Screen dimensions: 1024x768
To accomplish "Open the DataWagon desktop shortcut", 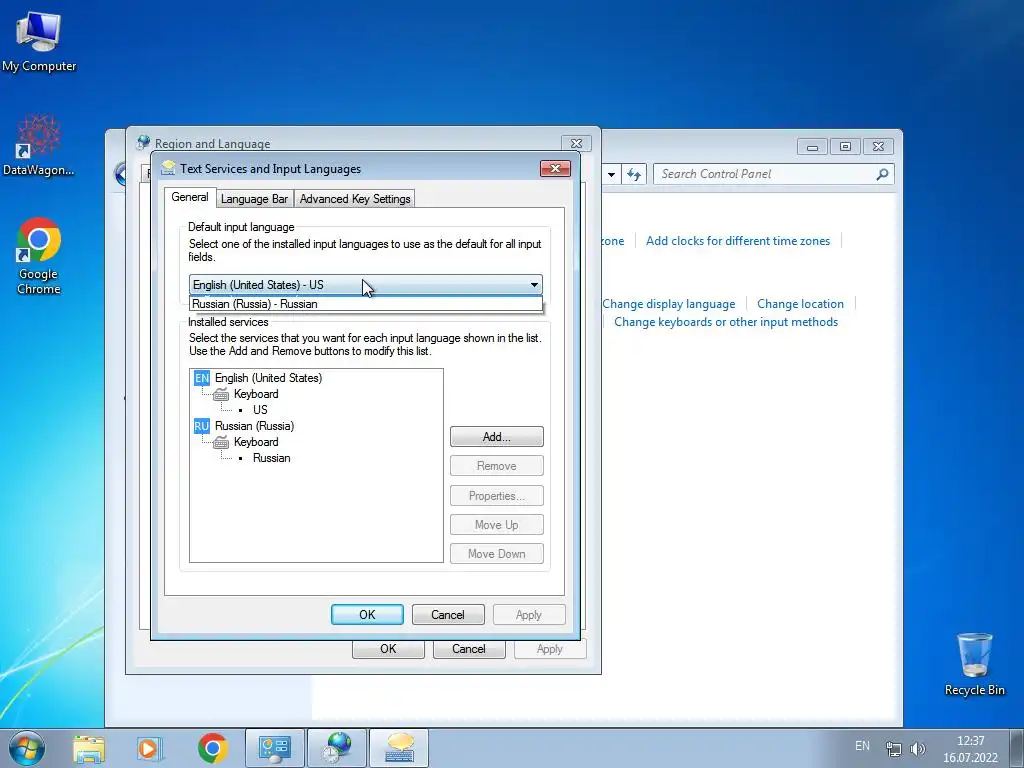I will (39, 145).
